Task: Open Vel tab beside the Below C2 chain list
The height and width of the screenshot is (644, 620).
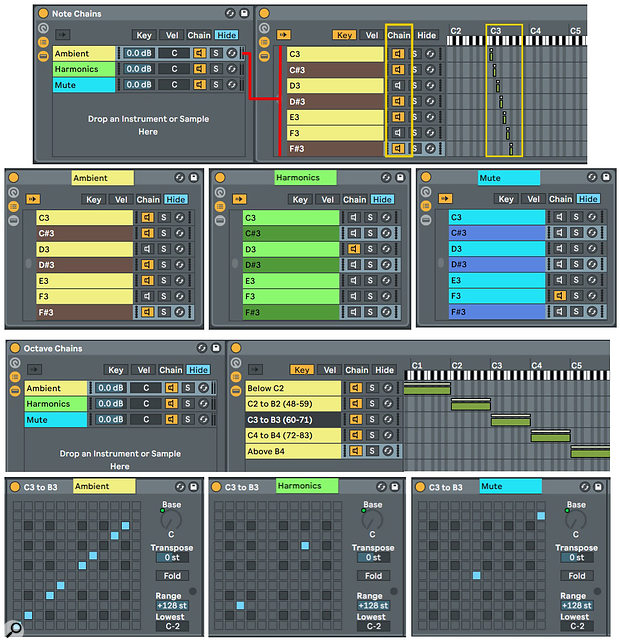Action: [x=330, y=370]
